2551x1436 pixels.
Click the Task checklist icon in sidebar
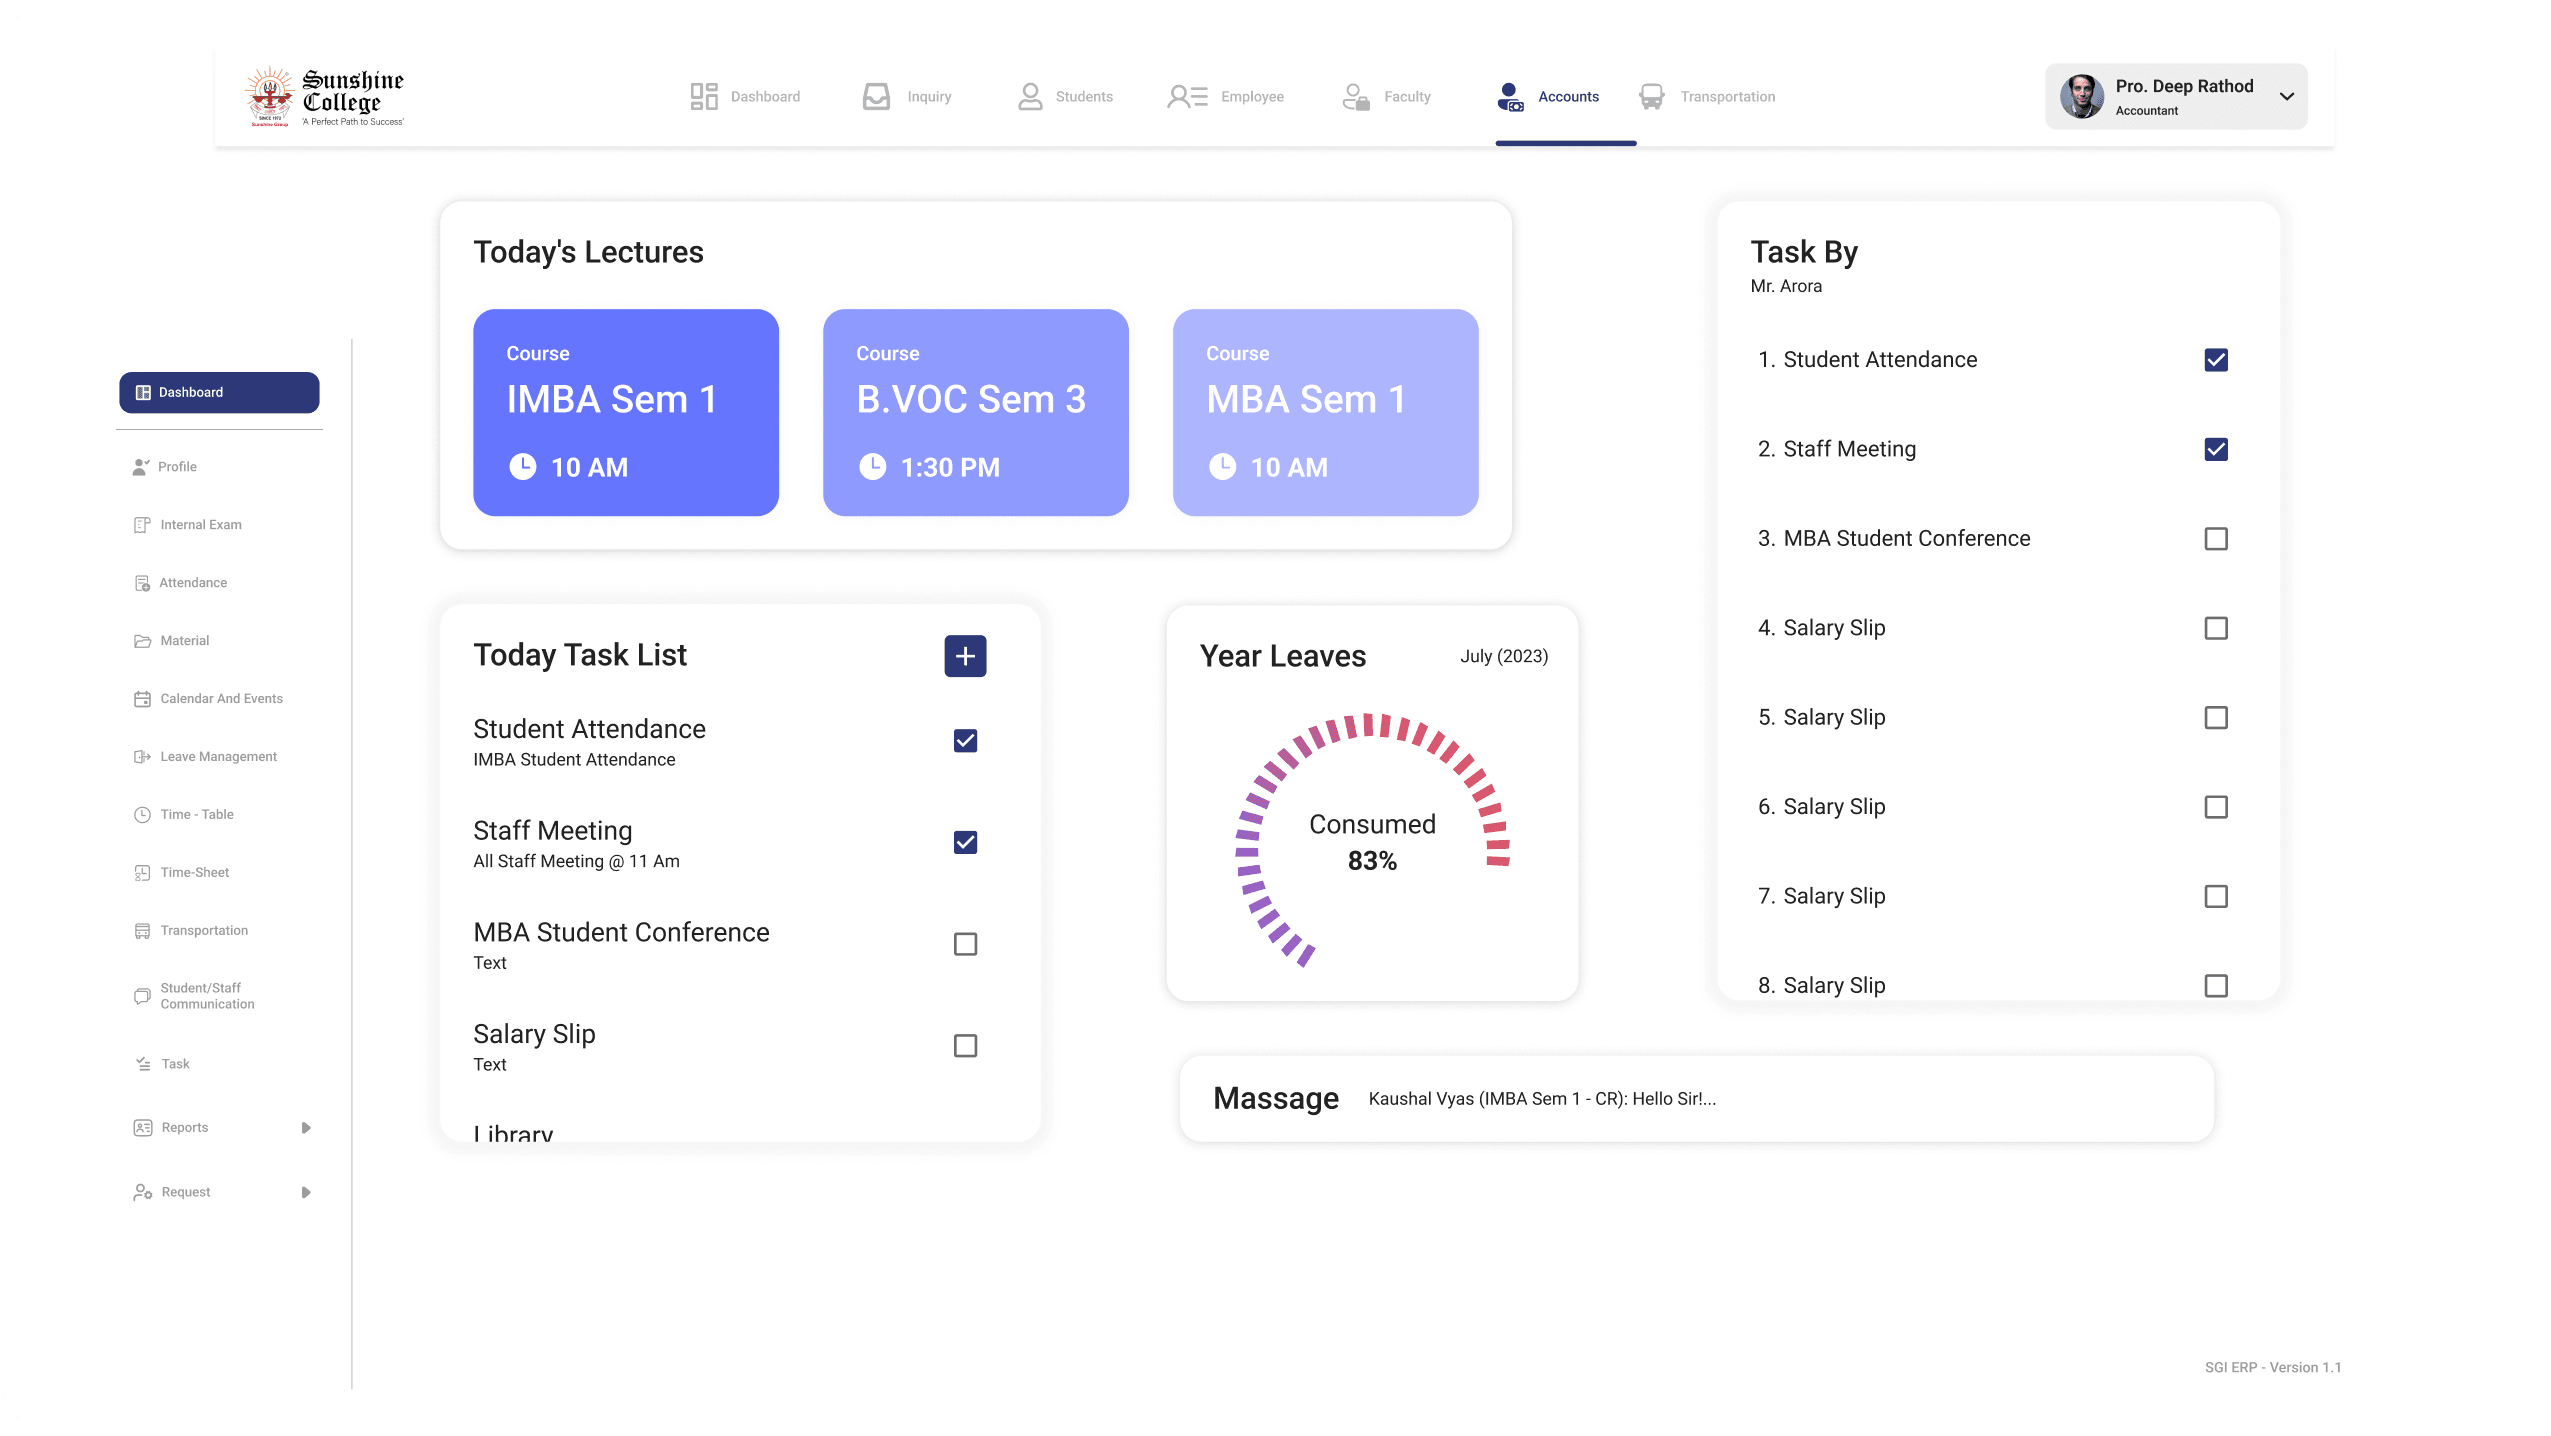tap(143, 1064)
